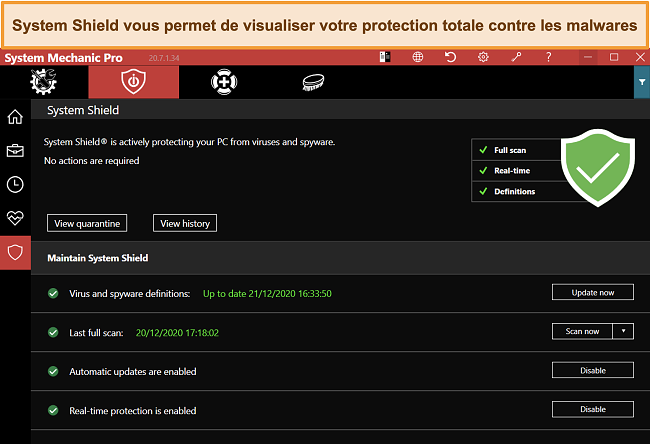
Task: Click green check beside Real-time protection
Action: [x=53, y=410]
